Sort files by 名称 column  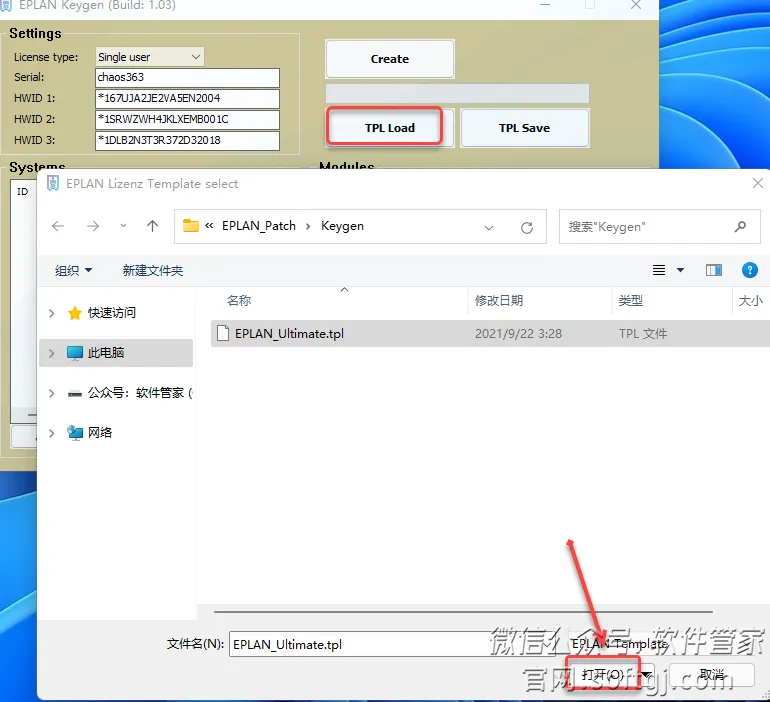(x=239, y=300)
